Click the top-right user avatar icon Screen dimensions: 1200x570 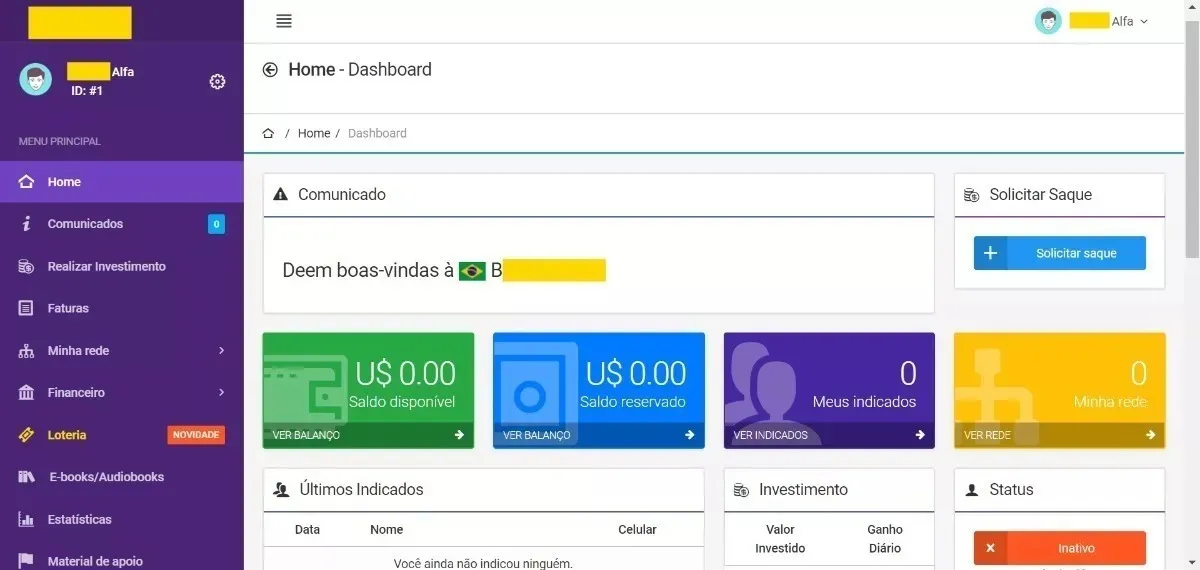click(x=1048, y=21)
